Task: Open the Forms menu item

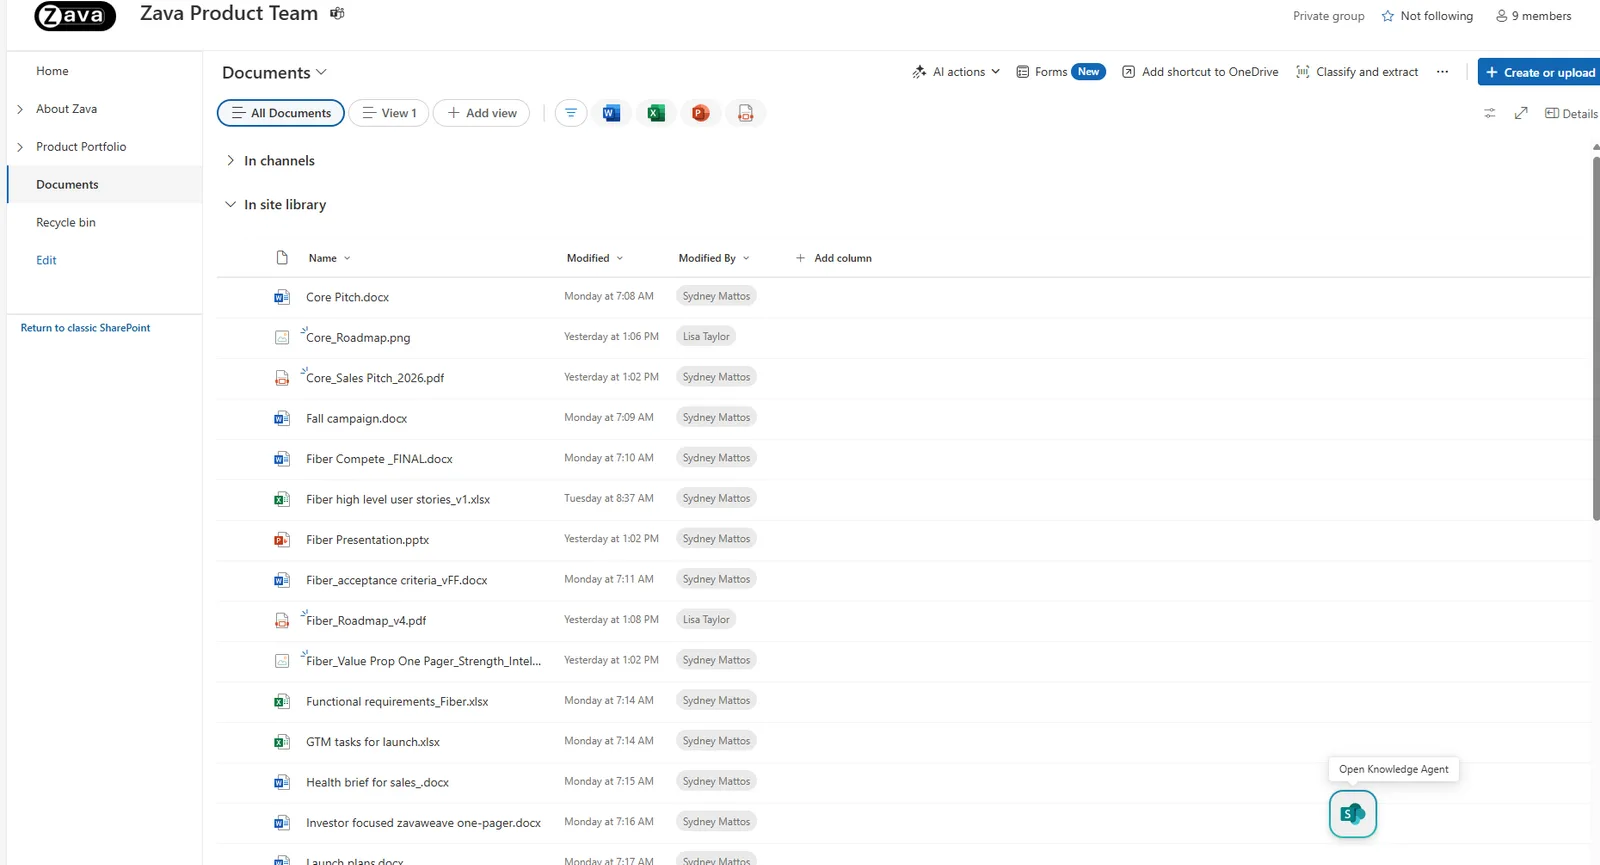Action: tap(1061, 72)
